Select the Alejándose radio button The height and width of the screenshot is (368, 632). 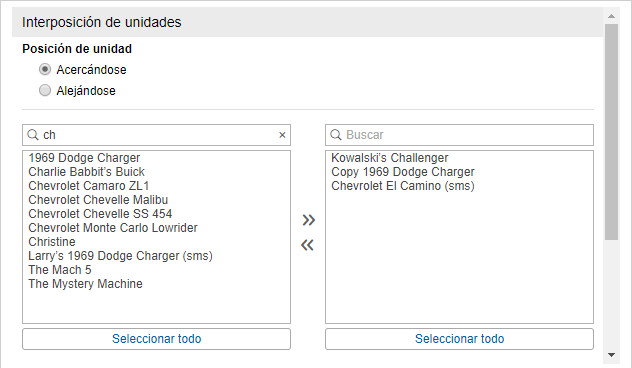point(45,90)
